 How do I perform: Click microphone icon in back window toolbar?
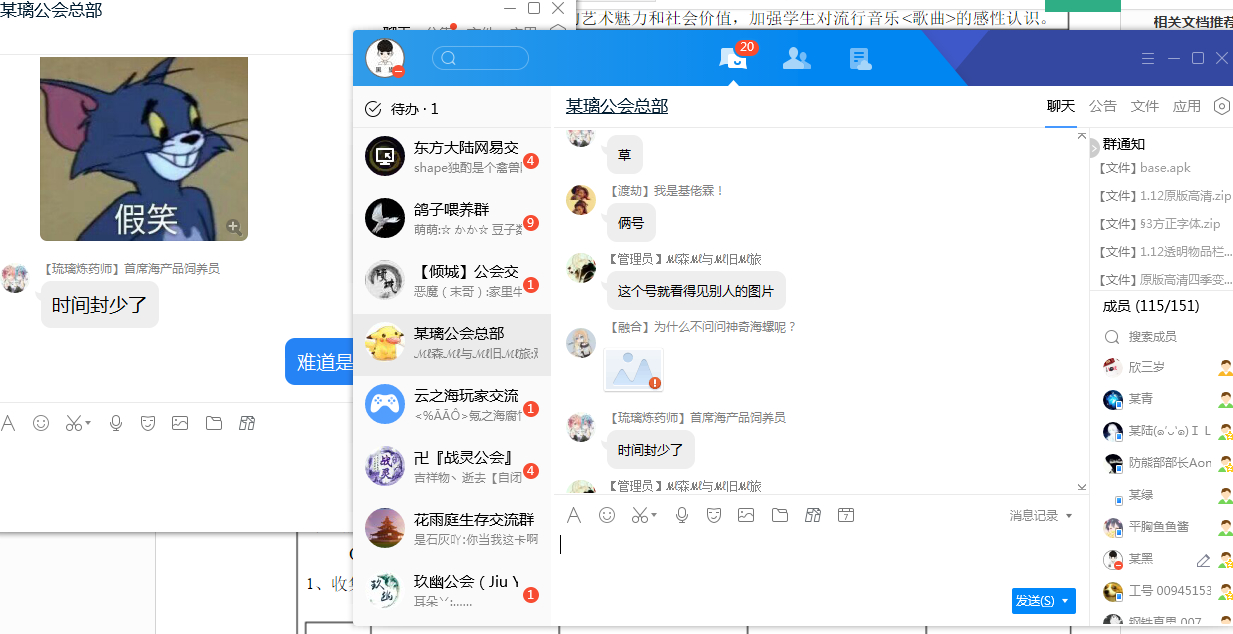(x=116, y=423)
